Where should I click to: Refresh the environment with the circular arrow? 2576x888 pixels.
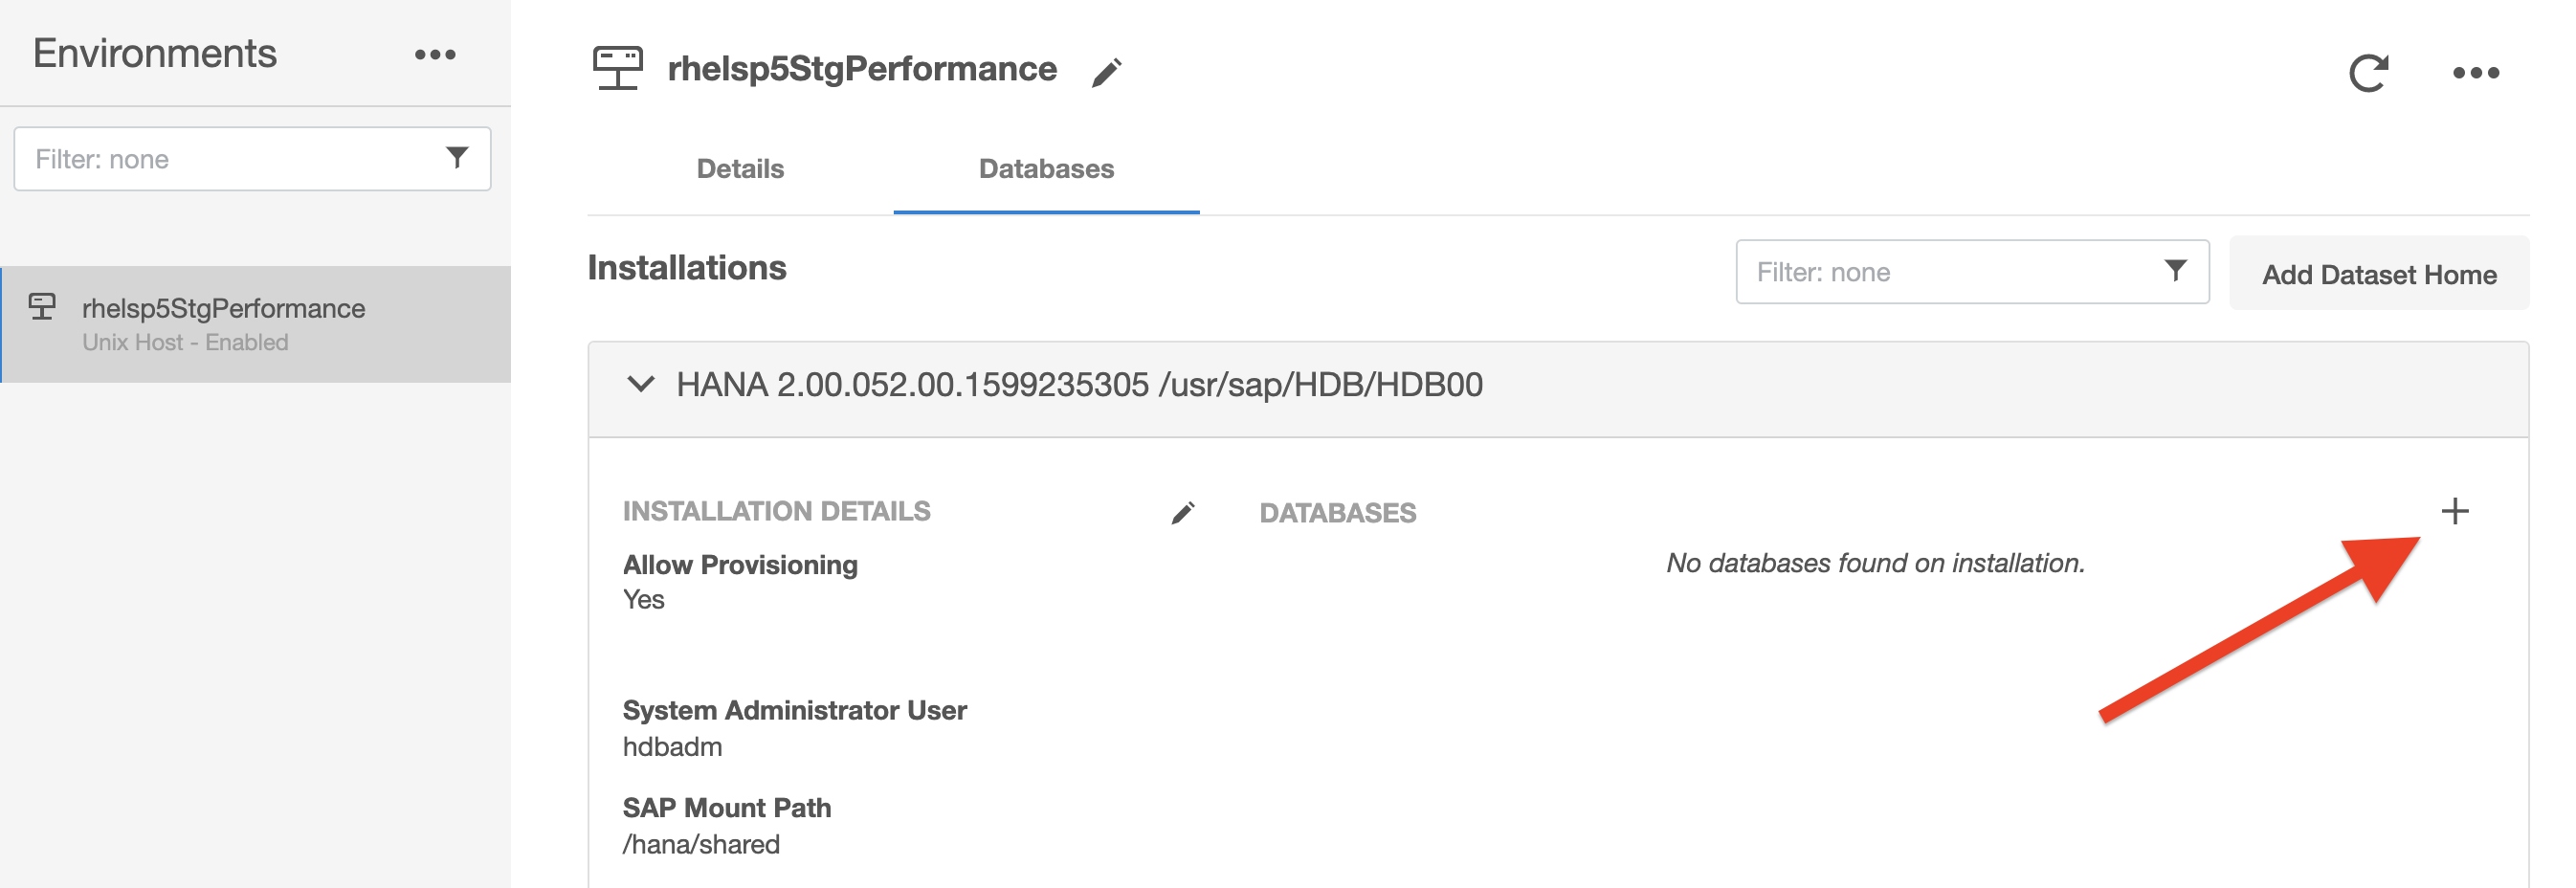pos(2368,73)
